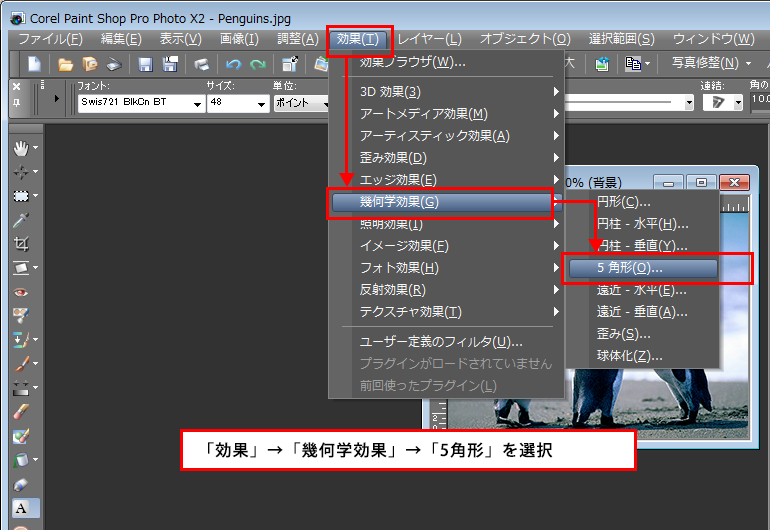
Task: Select the Straighten tool
Action: pos(21,268)
